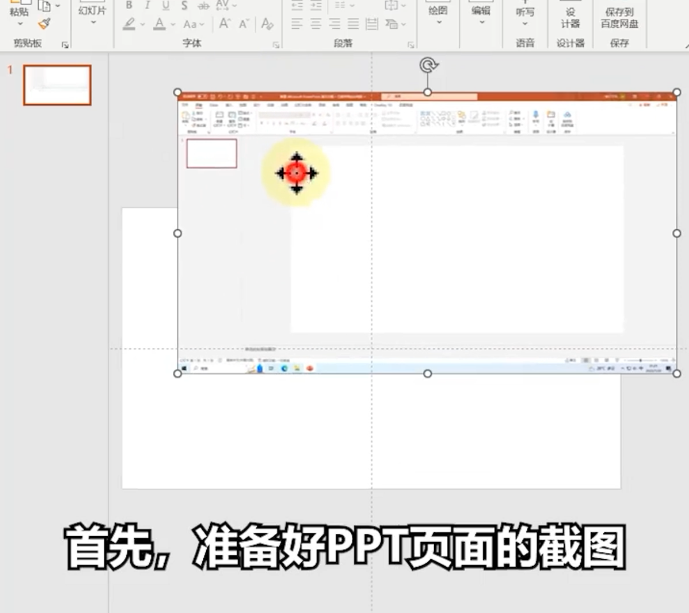The width and height of the screenshot is (689, 613).
Task: Click the line spacing icon
Action: (340, 5)
